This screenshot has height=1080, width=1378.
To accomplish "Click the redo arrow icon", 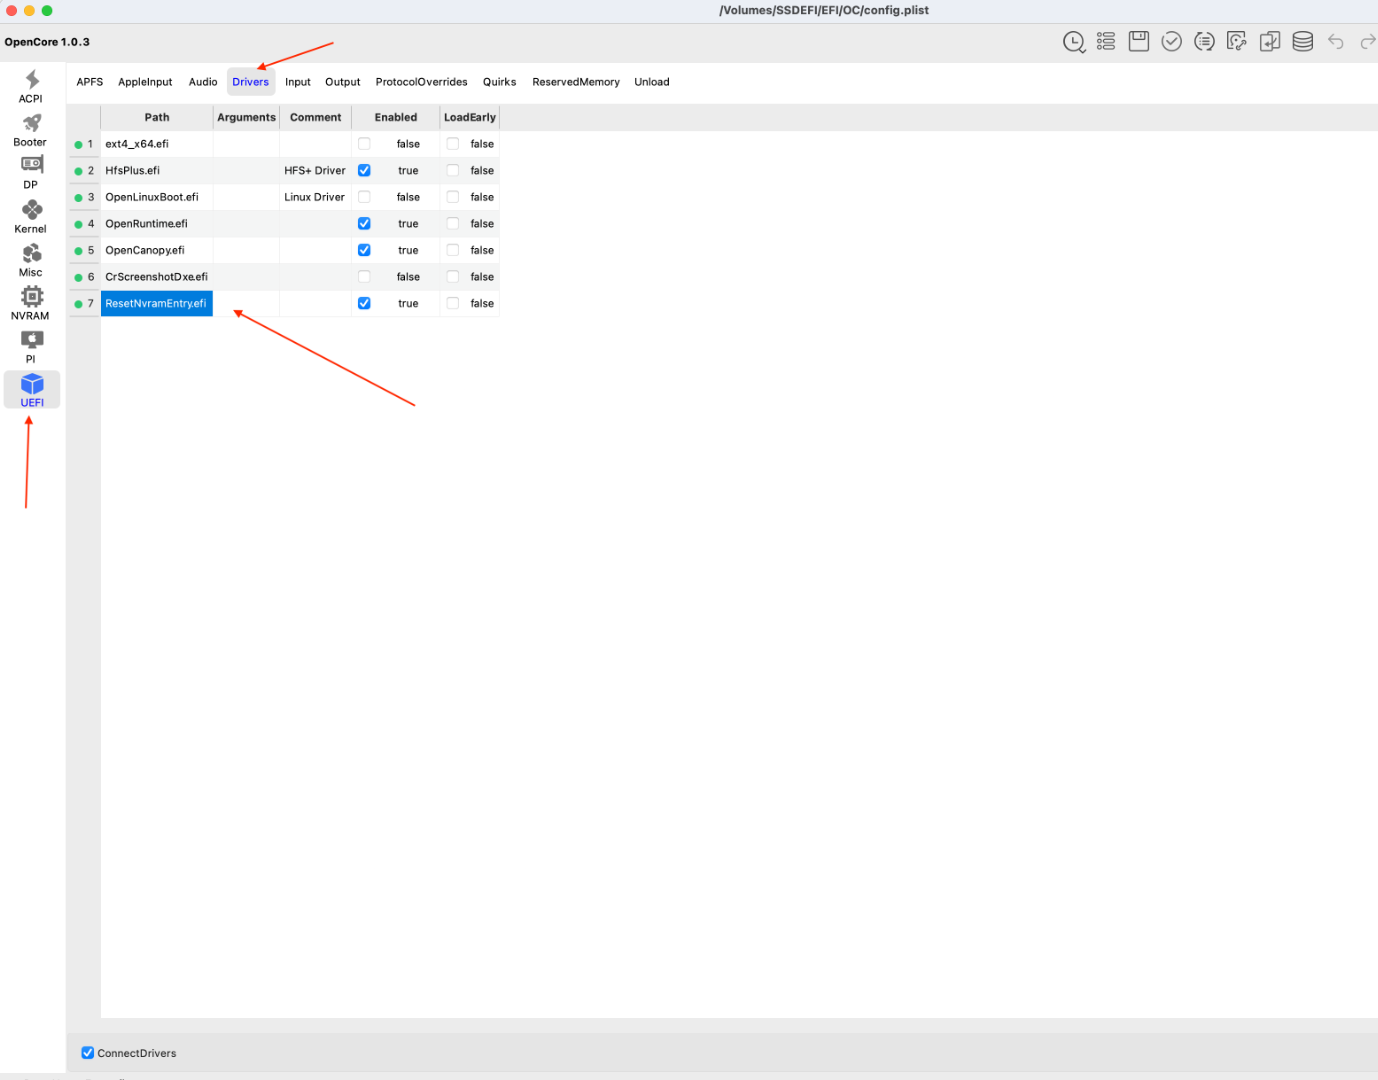I will [1368, 41].
